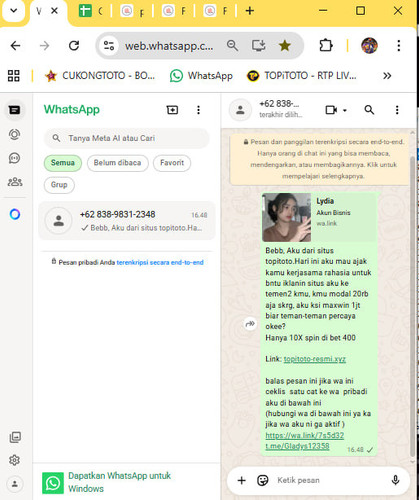The height and width of the screenshot is (500, 419).
Task: Open contact avatar in chat header
Action: point(240,110)
